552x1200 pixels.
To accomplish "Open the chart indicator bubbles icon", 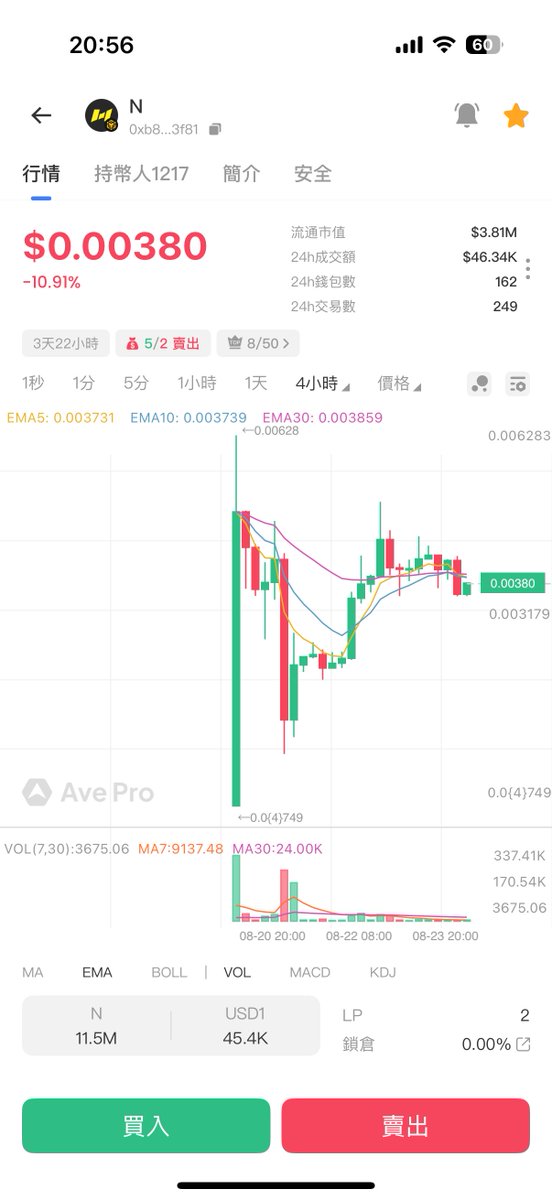I will point(479,384).
